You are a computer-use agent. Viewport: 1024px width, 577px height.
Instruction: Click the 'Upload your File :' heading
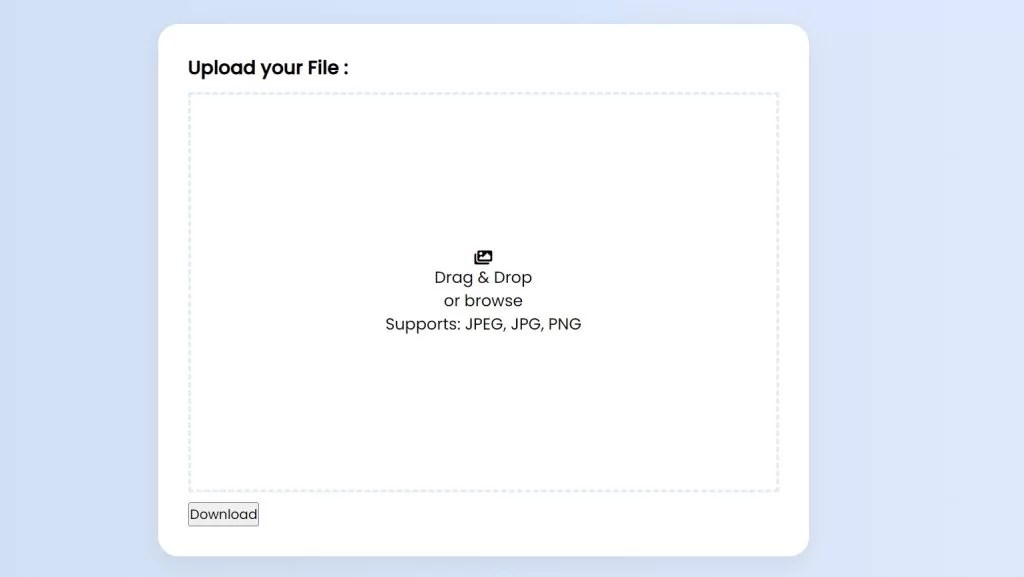(x=268, y=67)
